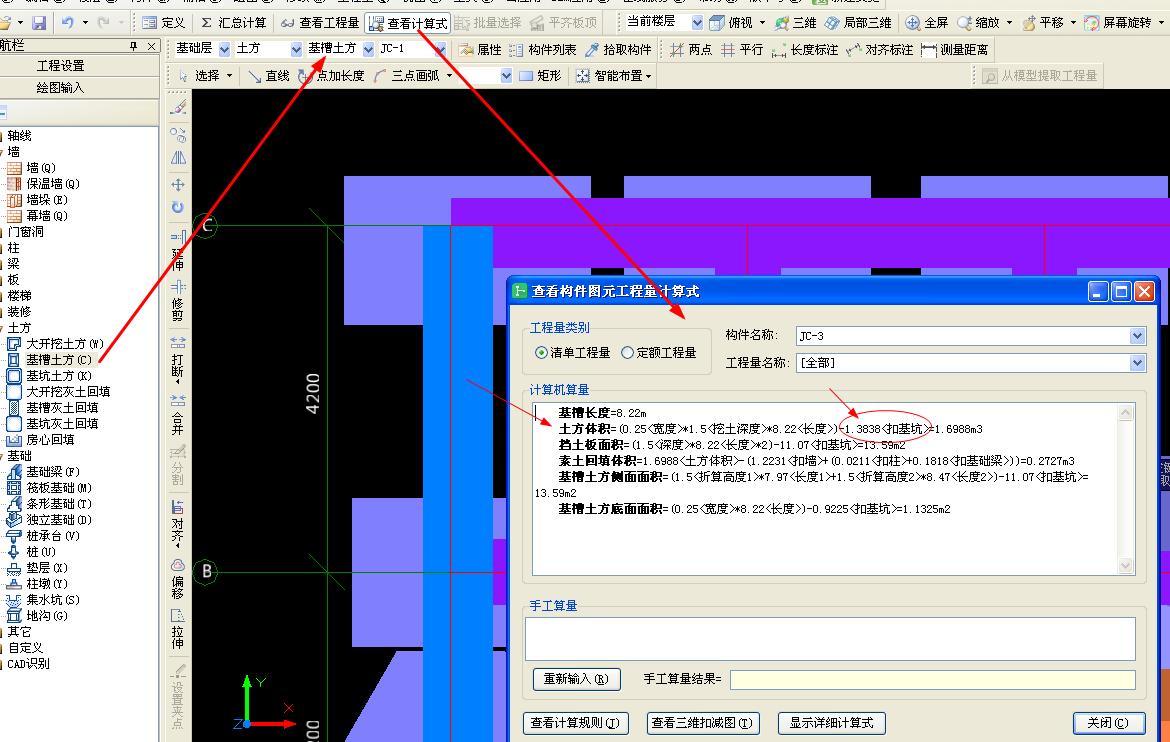Open the 土方 category dropdown

(296, 49)
